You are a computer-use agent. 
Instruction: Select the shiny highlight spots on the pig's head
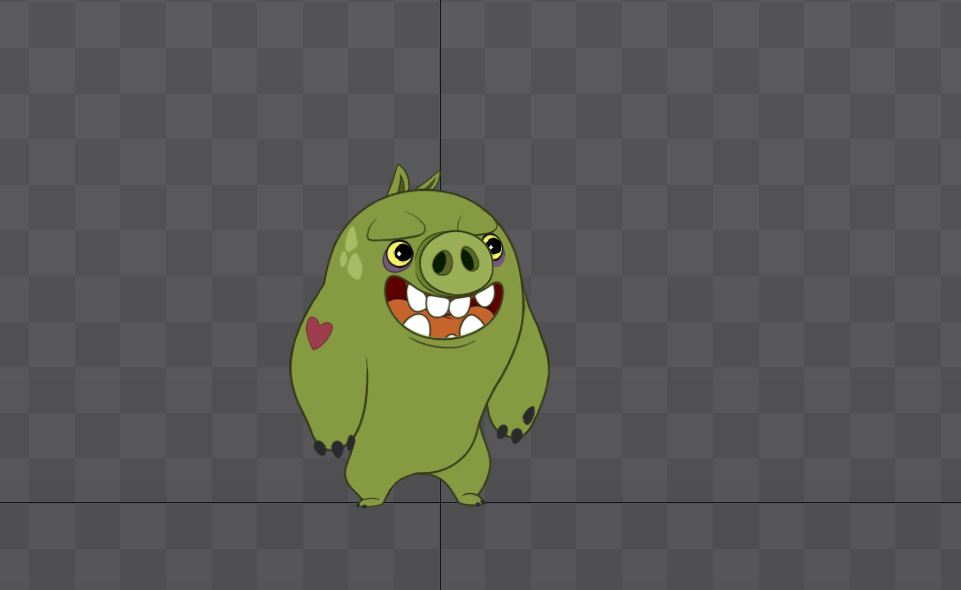pos(352,254)
